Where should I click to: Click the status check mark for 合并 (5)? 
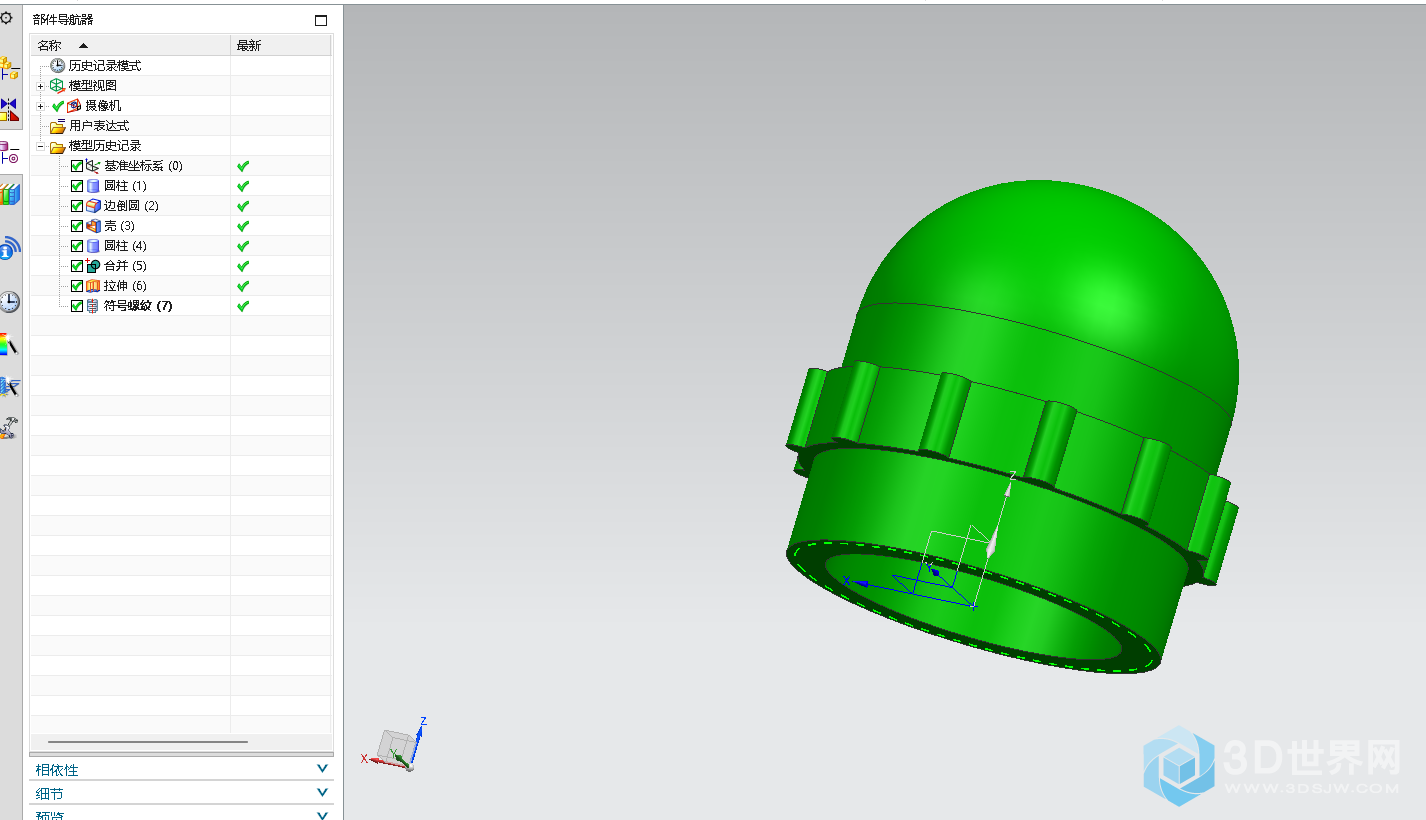[x=243, y=266]
